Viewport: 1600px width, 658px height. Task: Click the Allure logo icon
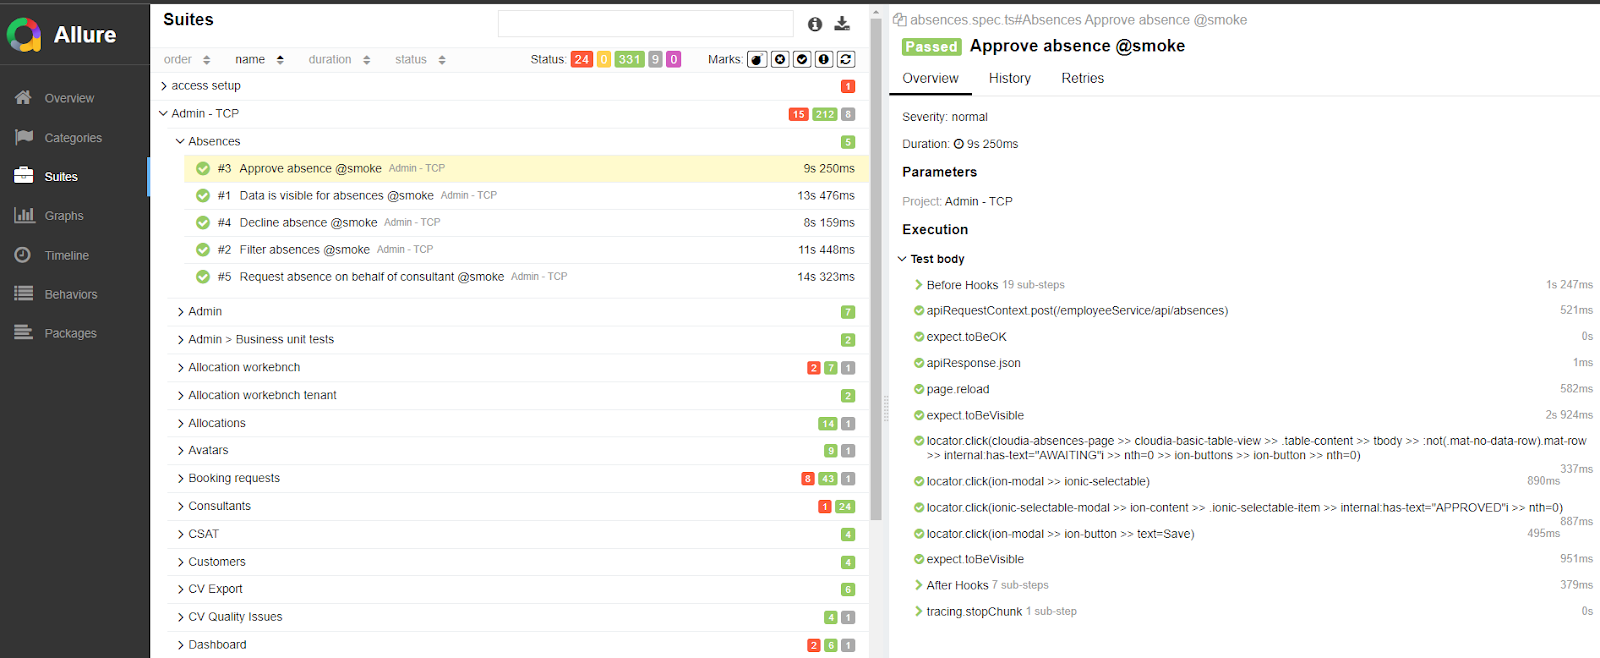[24, 35]
